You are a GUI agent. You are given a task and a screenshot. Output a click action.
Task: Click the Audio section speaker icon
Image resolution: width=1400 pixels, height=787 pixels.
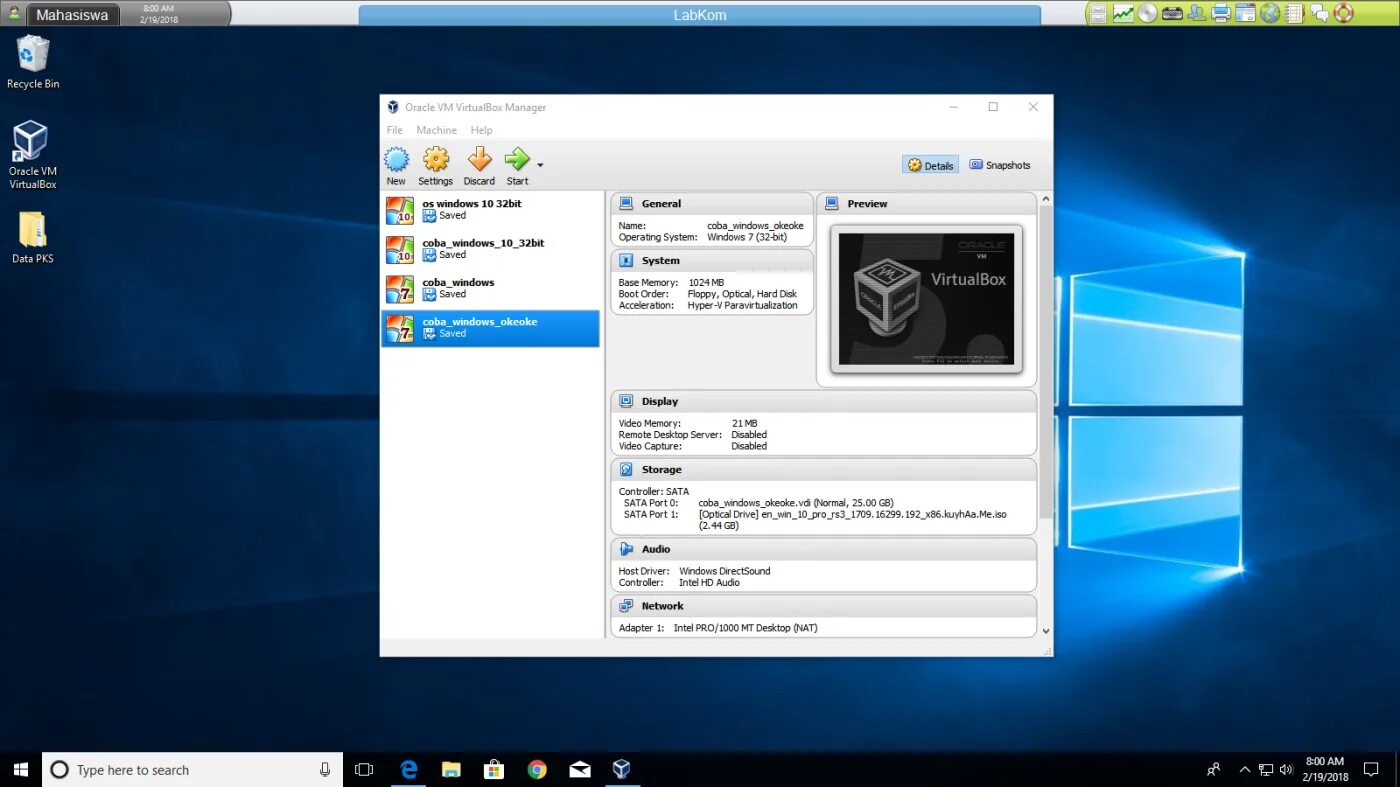(x=626, y=549)
